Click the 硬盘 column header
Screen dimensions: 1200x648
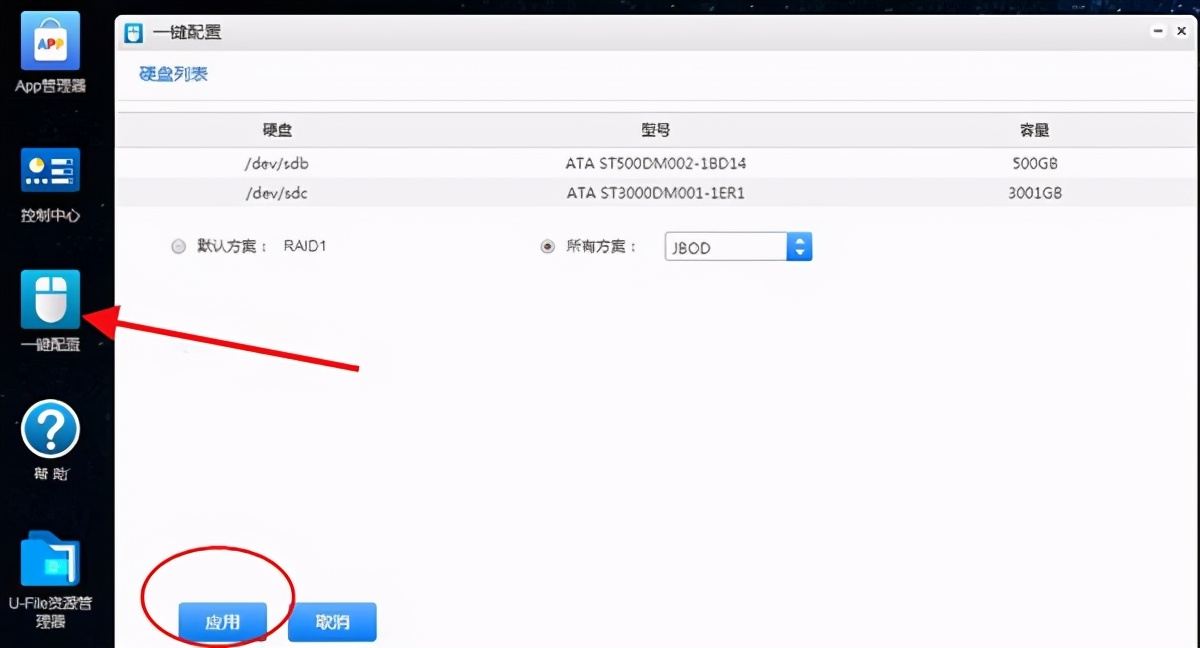point(277,129)
